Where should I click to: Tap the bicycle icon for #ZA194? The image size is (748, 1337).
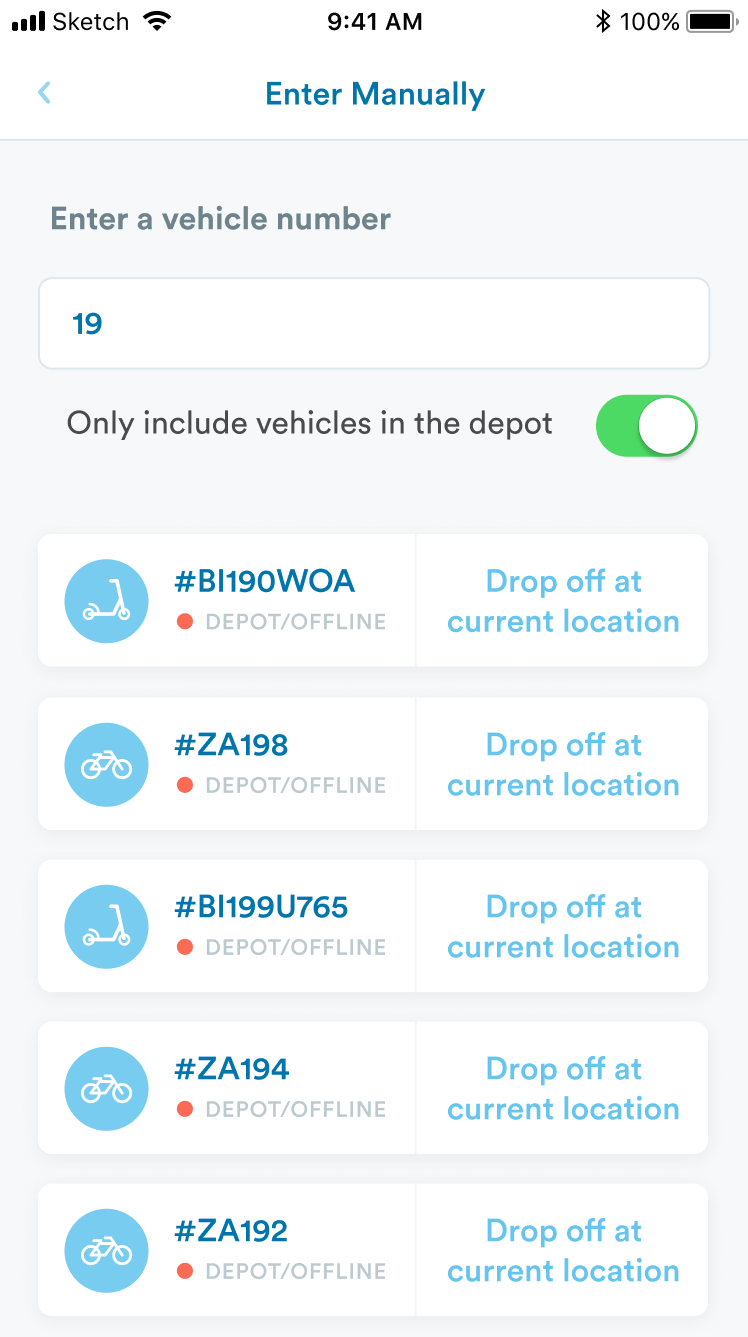(x=107, y=1089)
